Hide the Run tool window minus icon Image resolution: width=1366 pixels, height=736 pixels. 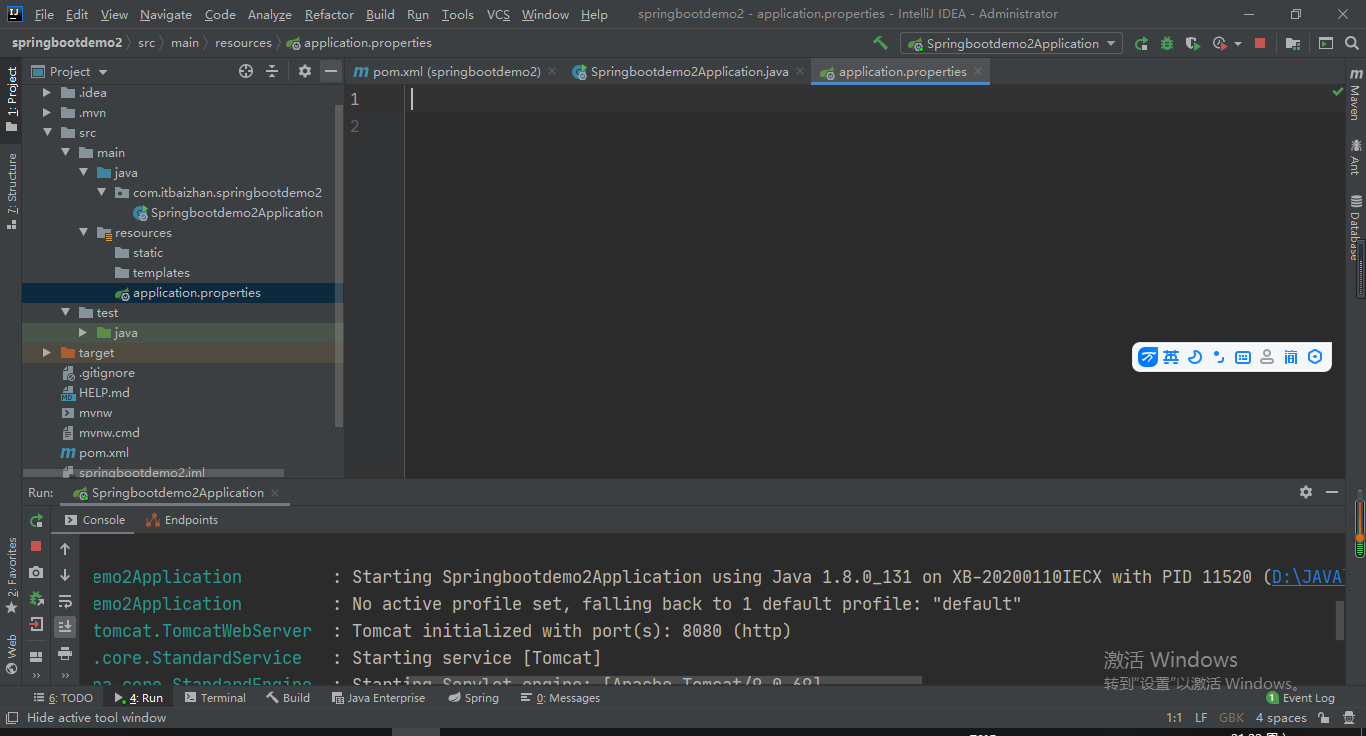coord(1332,492)
